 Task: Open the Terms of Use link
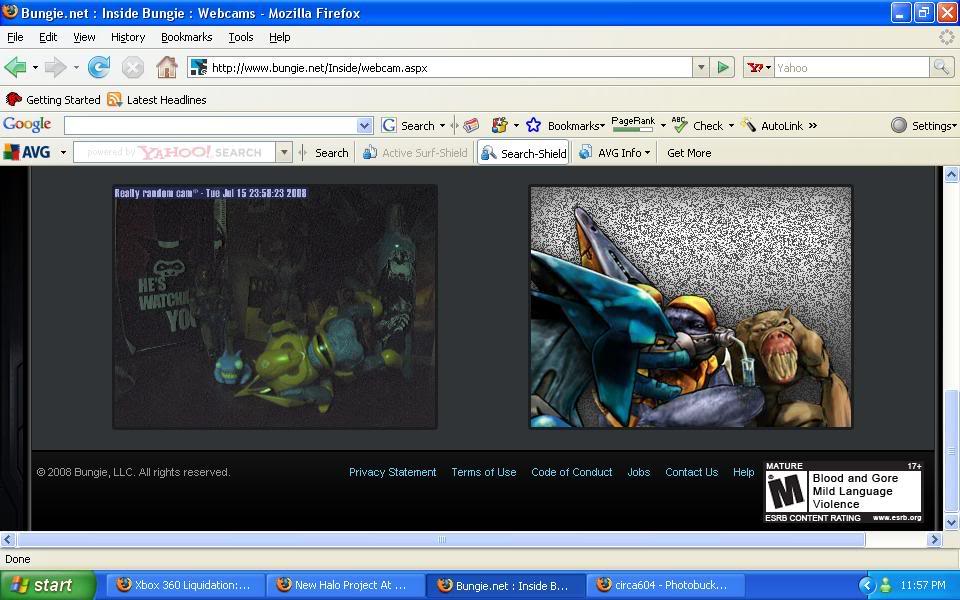[484, 472]
